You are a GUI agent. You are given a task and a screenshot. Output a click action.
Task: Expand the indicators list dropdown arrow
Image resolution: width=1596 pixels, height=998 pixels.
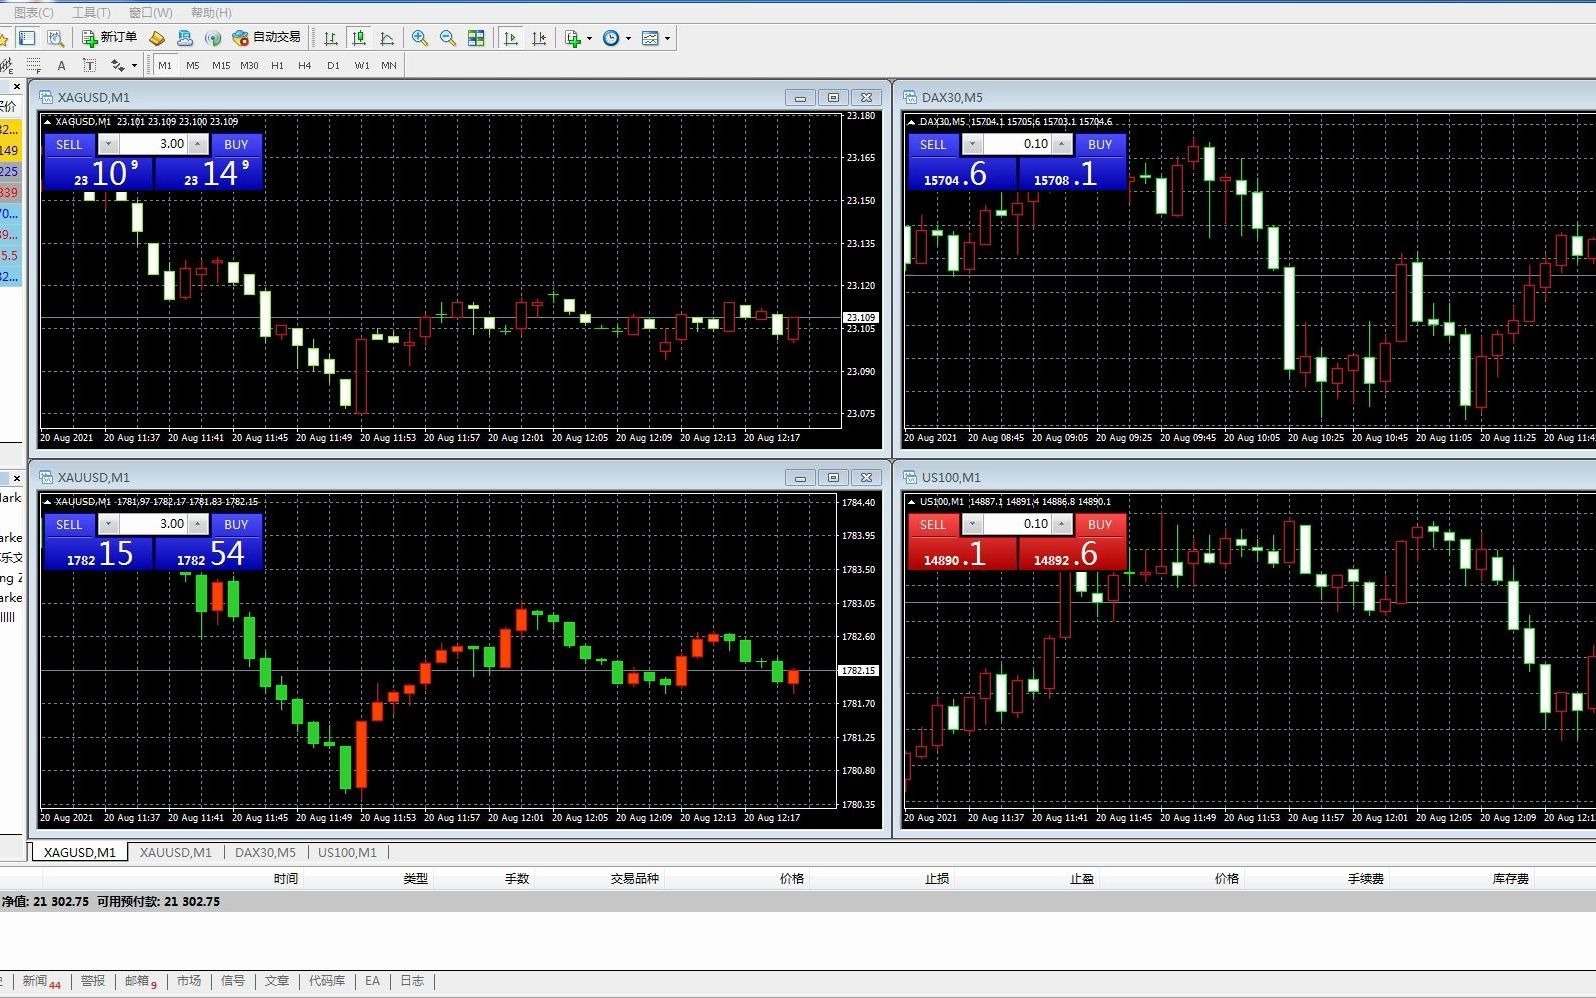(x=589, y=38)
